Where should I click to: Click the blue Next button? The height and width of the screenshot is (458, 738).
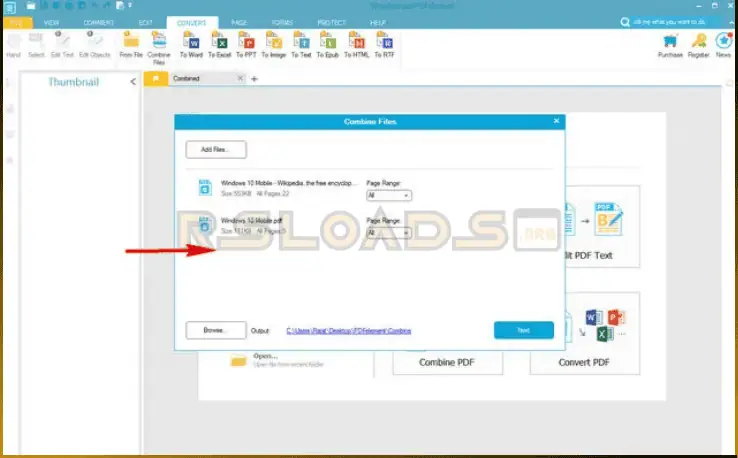(x=523, y=330)
